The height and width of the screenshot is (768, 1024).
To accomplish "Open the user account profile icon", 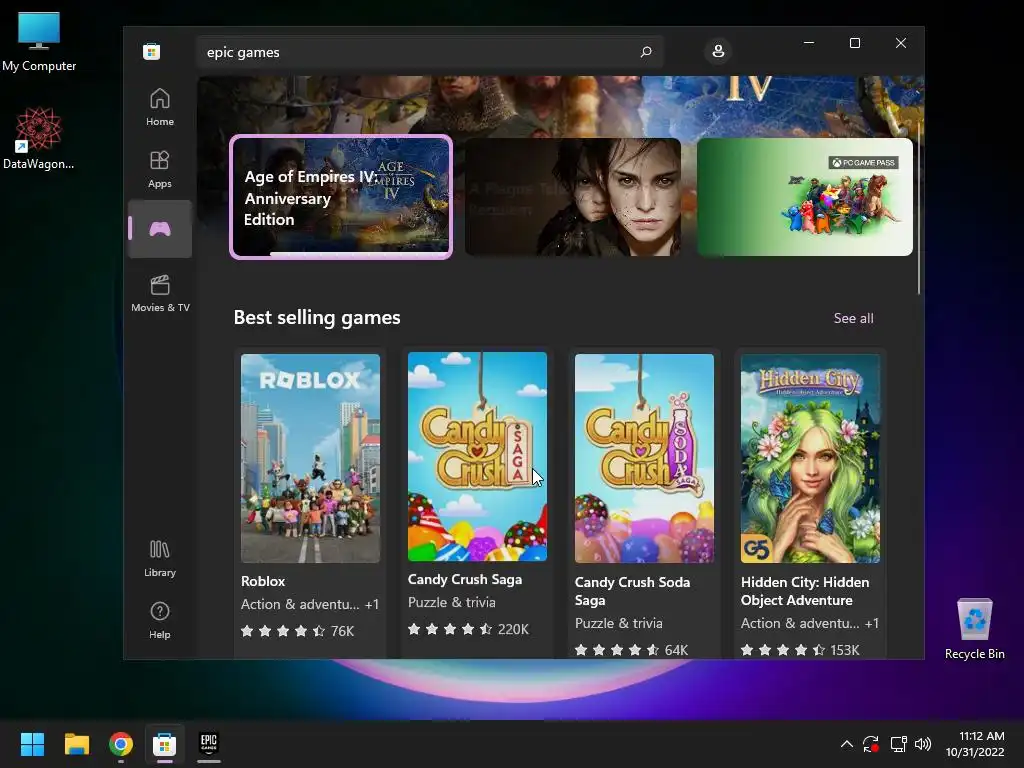I will coord(718,52).
